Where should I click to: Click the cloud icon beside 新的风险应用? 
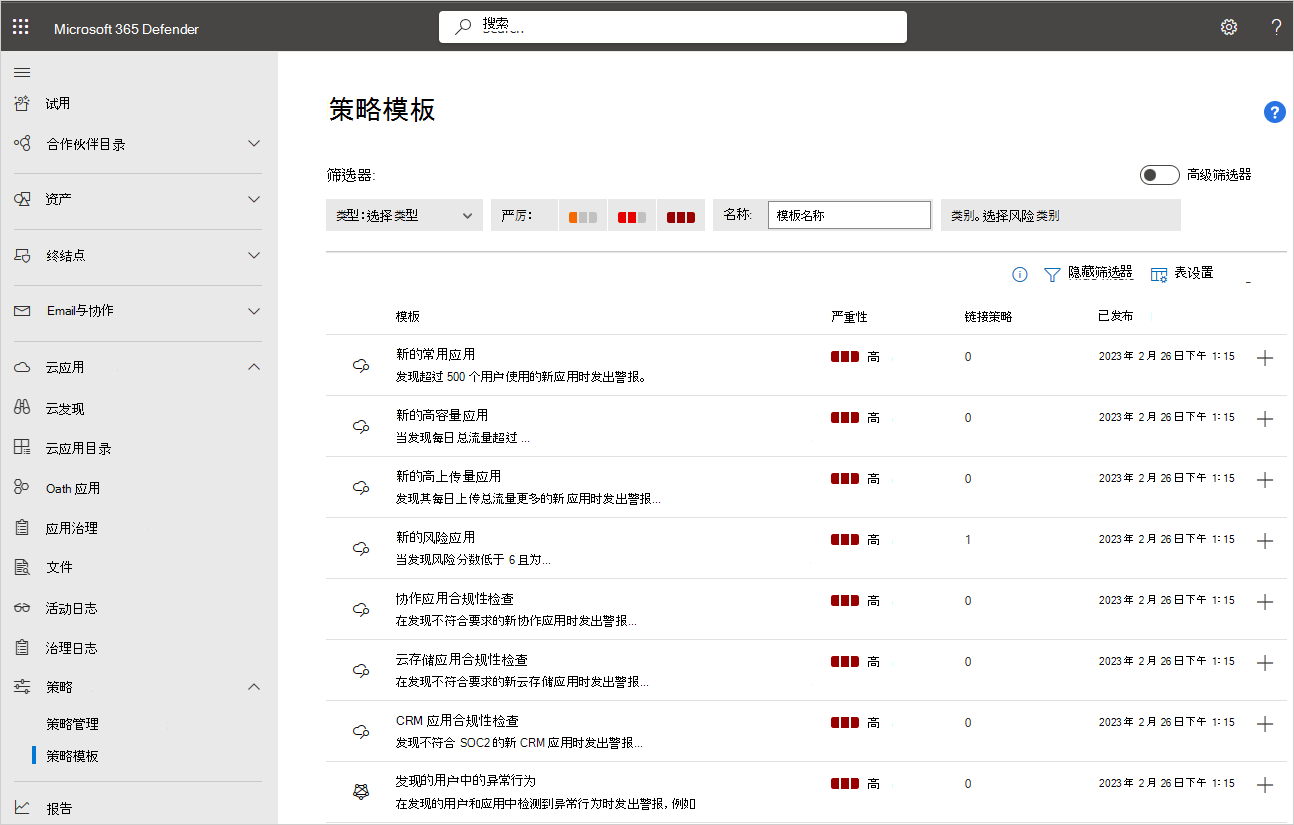(361, 549)
